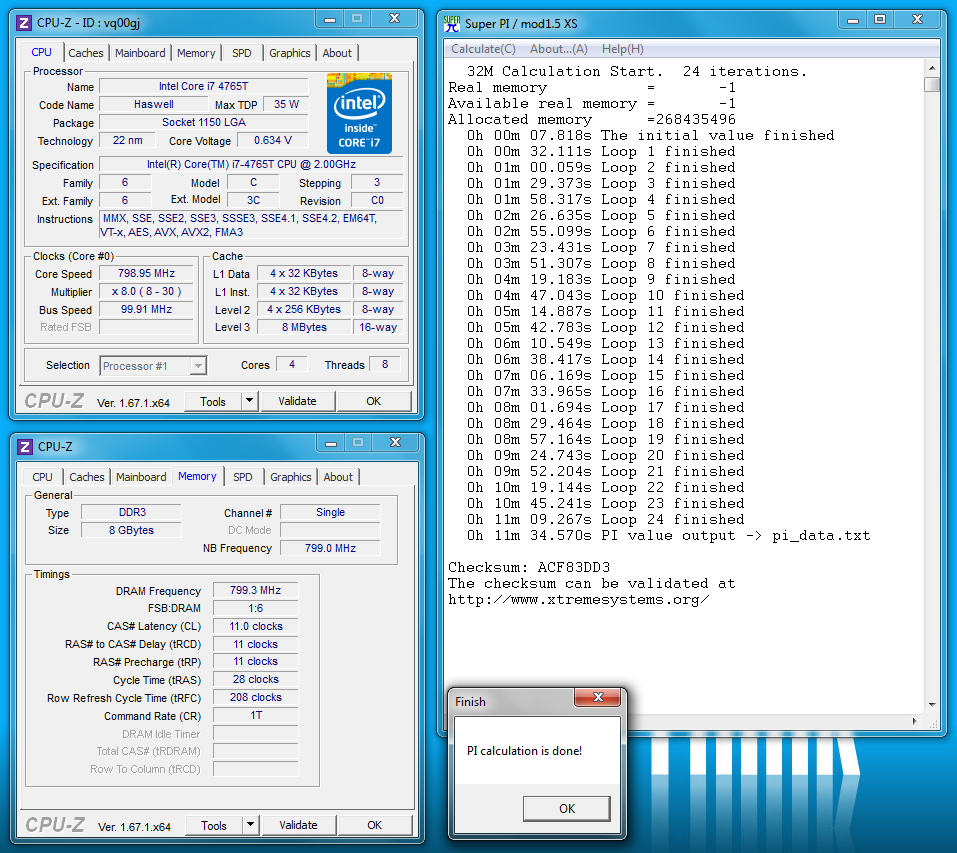The width and height of the screenshot is (957, 853).
Task: Click the Level 3 8 MBytes cache value
Action: 304,327
